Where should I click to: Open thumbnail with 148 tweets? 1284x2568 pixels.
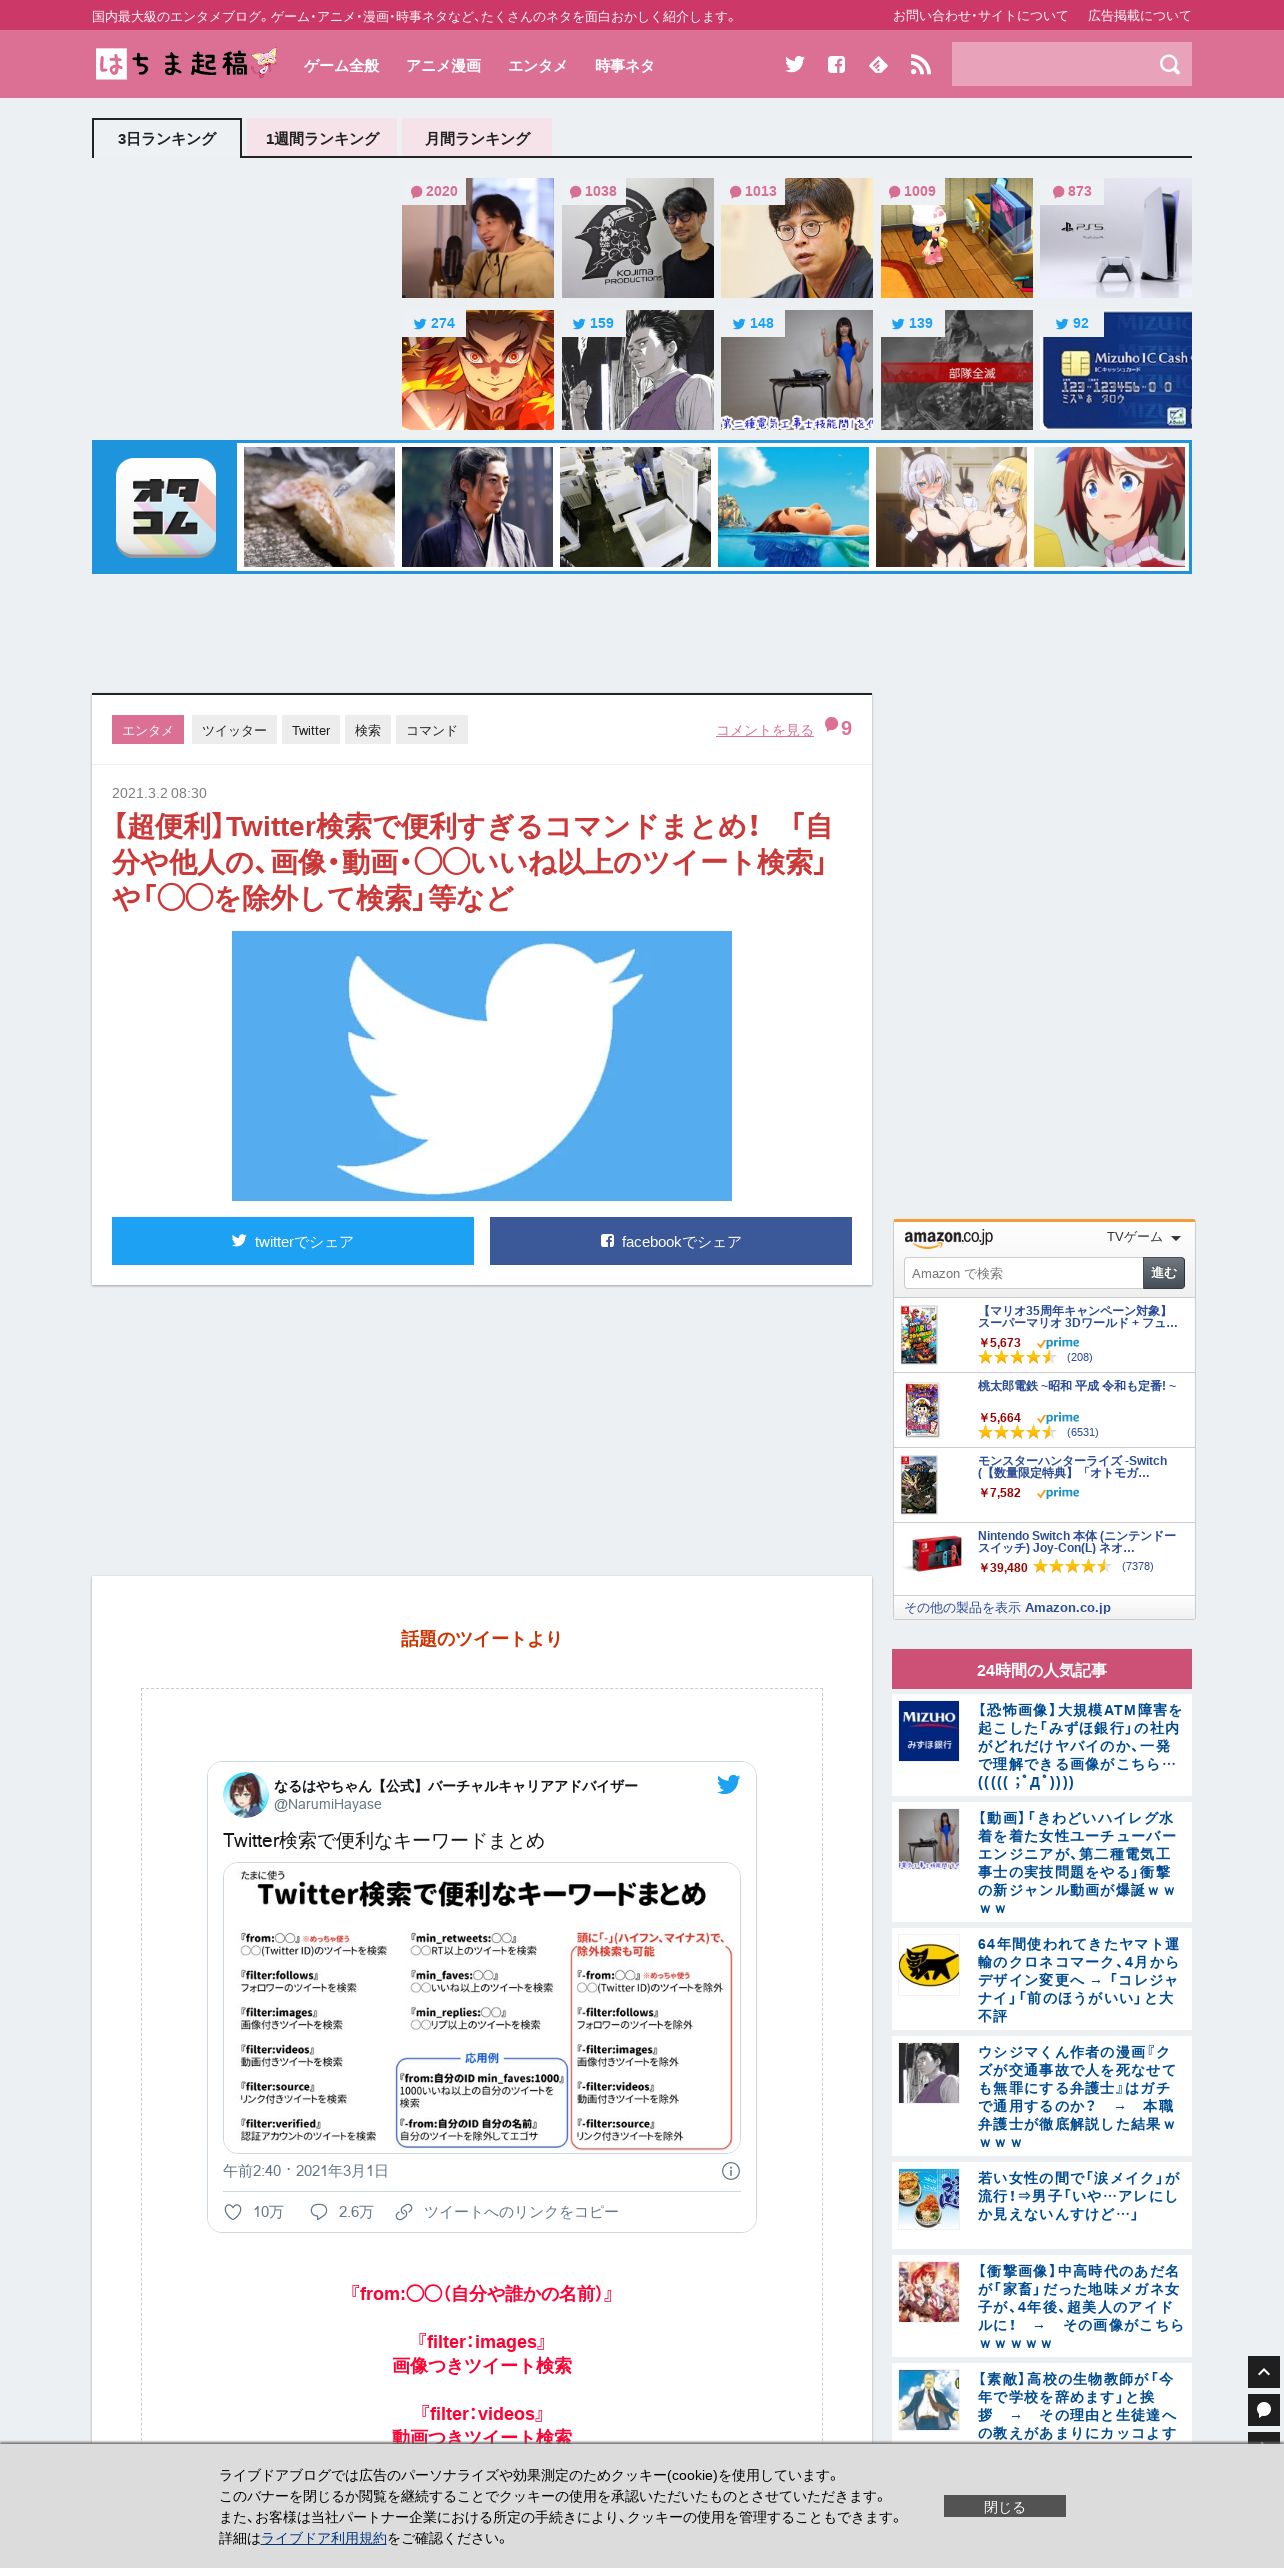click(x=797, y=370)
